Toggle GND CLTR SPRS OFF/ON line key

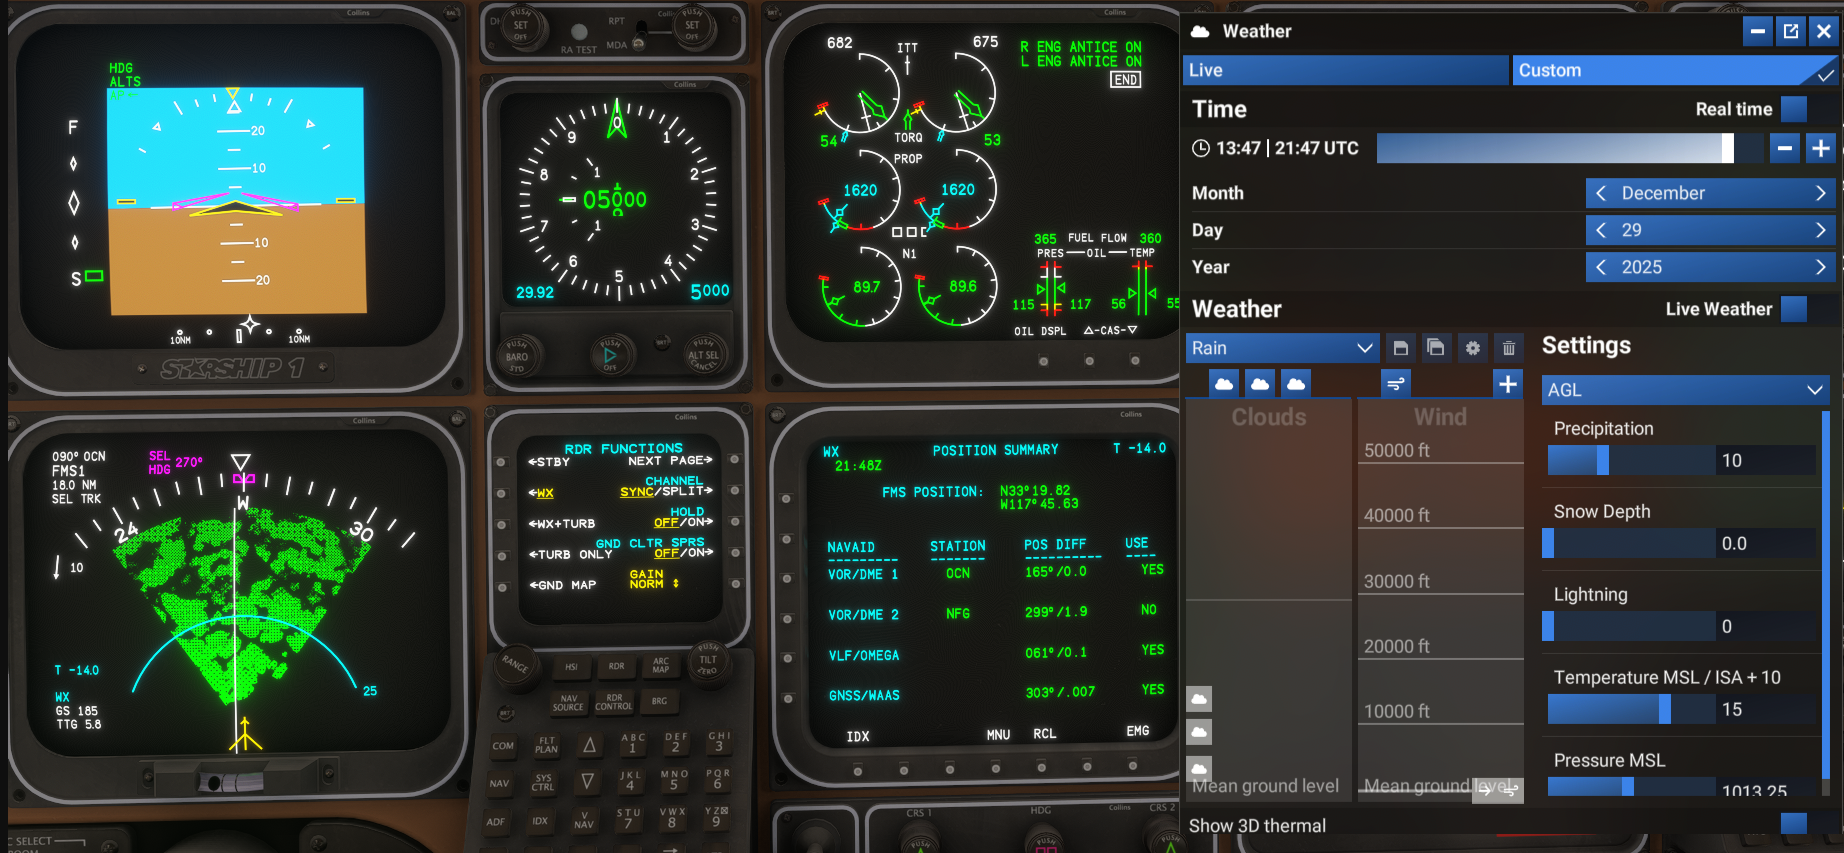(735, 552)
